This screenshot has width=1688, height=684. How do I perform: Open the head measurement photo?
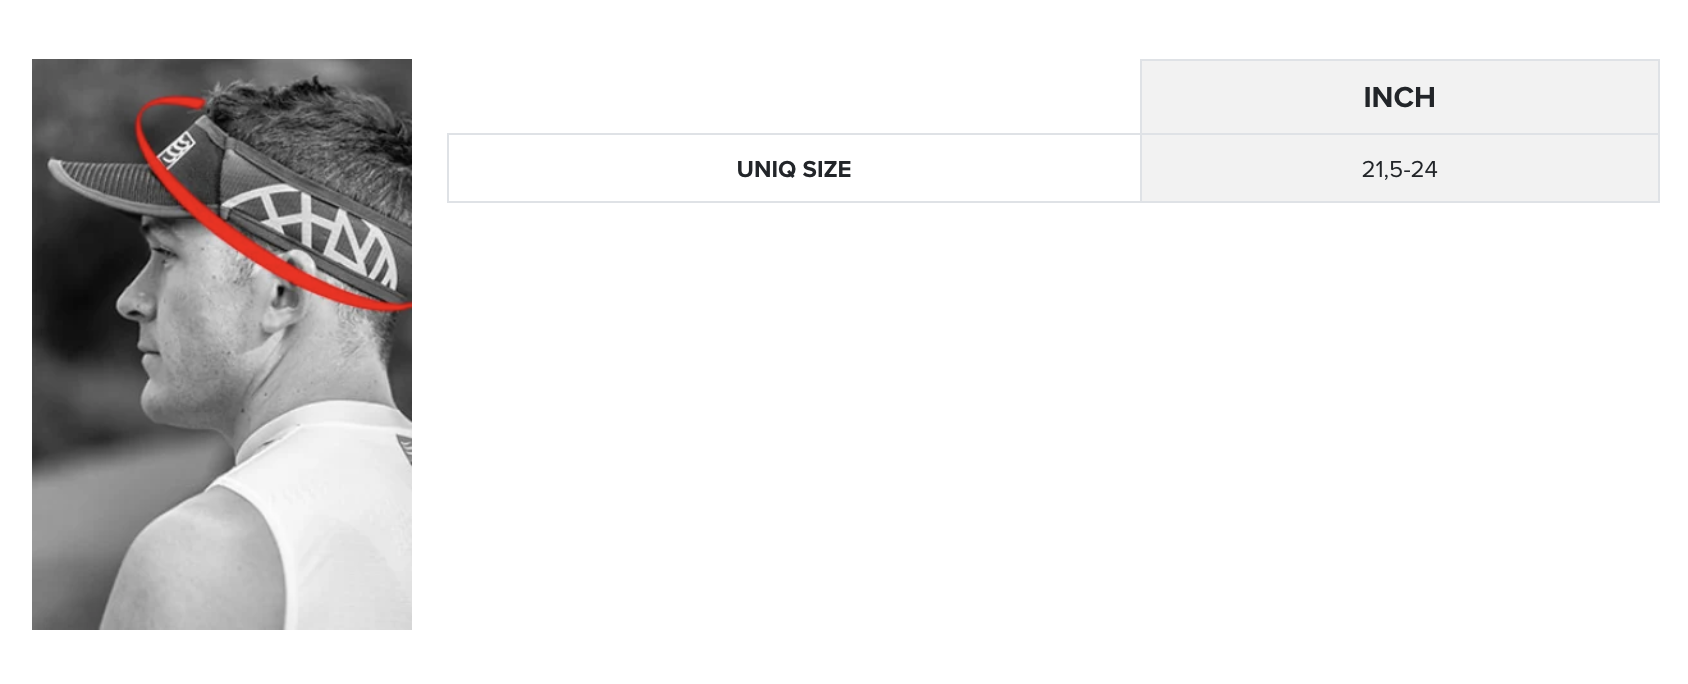(x=221, y=344)
